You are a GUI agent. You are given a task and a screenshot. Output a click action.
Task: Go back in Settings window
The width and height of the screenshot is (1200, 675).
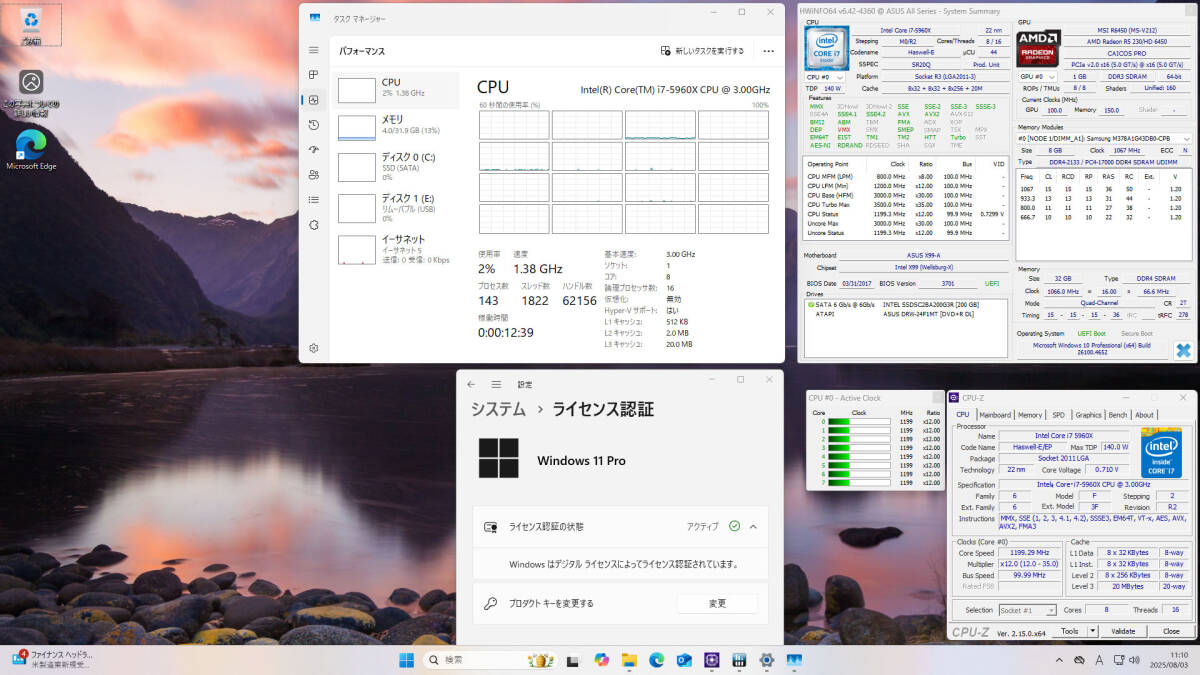[x=471, y=384]
